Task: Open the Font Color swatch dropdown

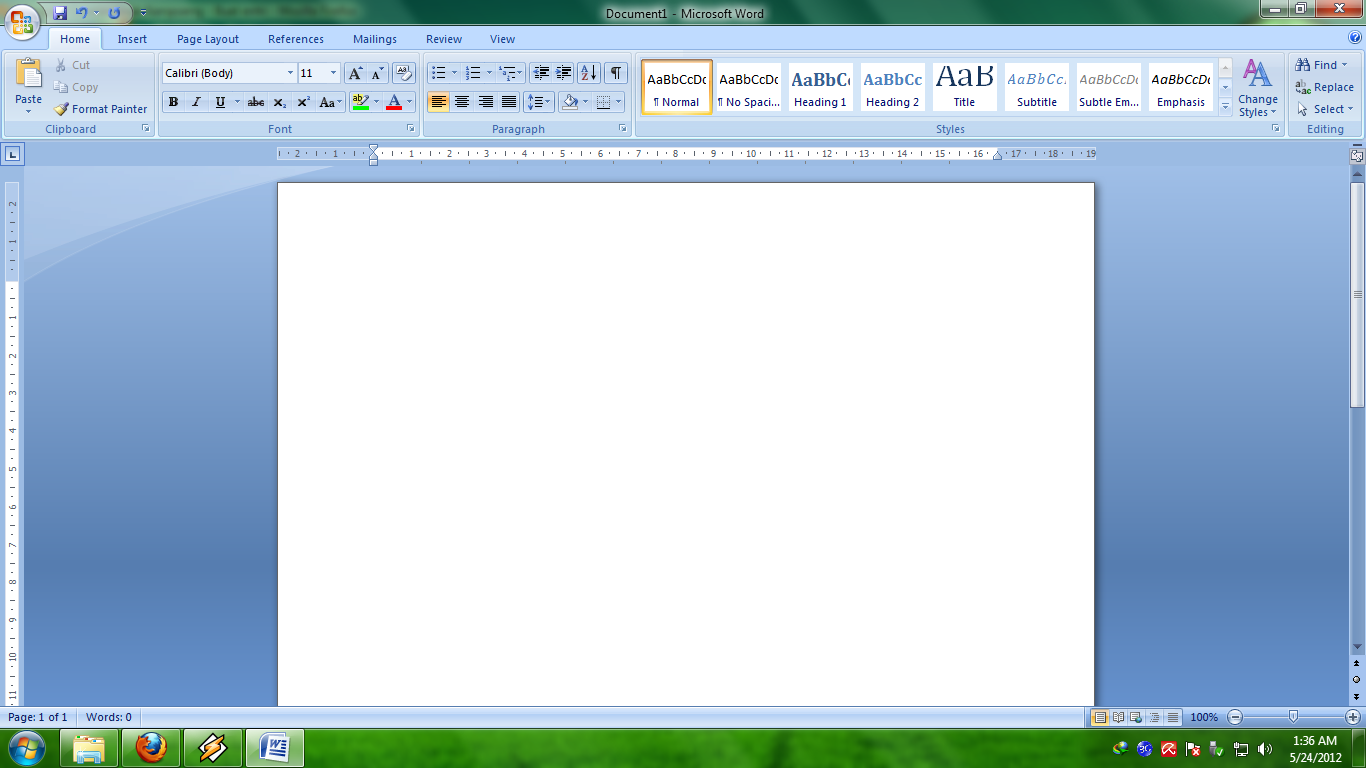Action: pyautogui.click(x=409, y=101)
